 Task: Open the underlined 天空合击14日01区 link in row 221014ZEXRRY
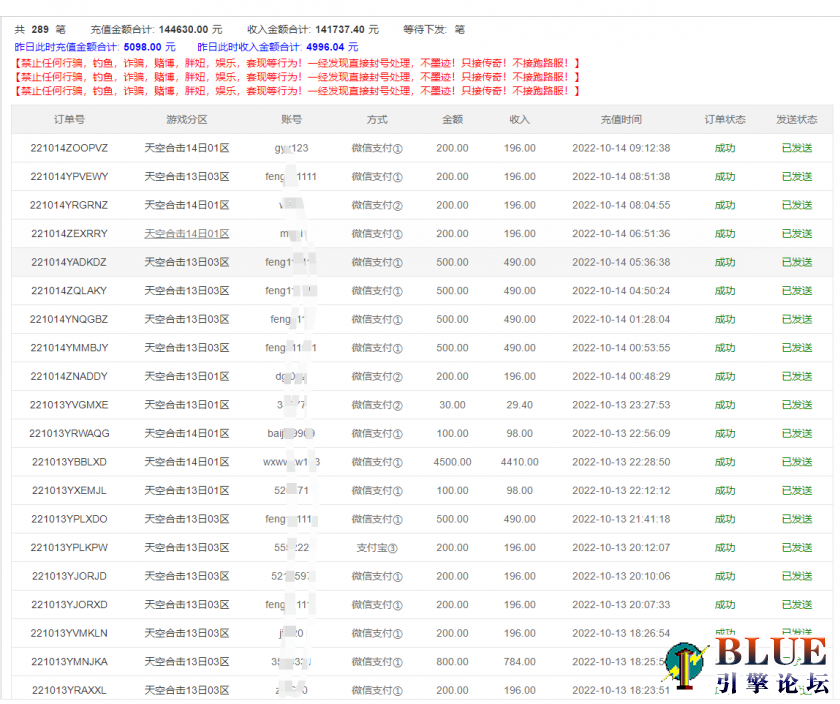[186, 234]
